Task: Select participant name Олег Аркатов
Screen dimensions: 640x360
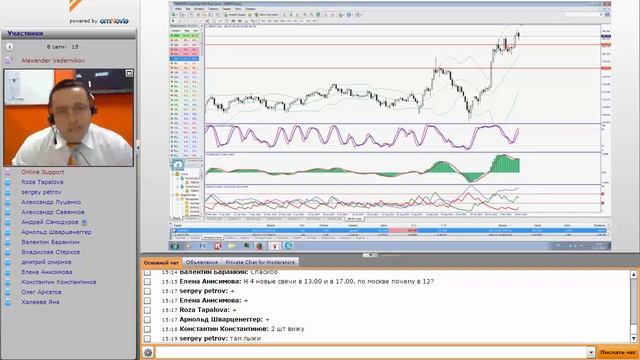Action: pos(41,292)
